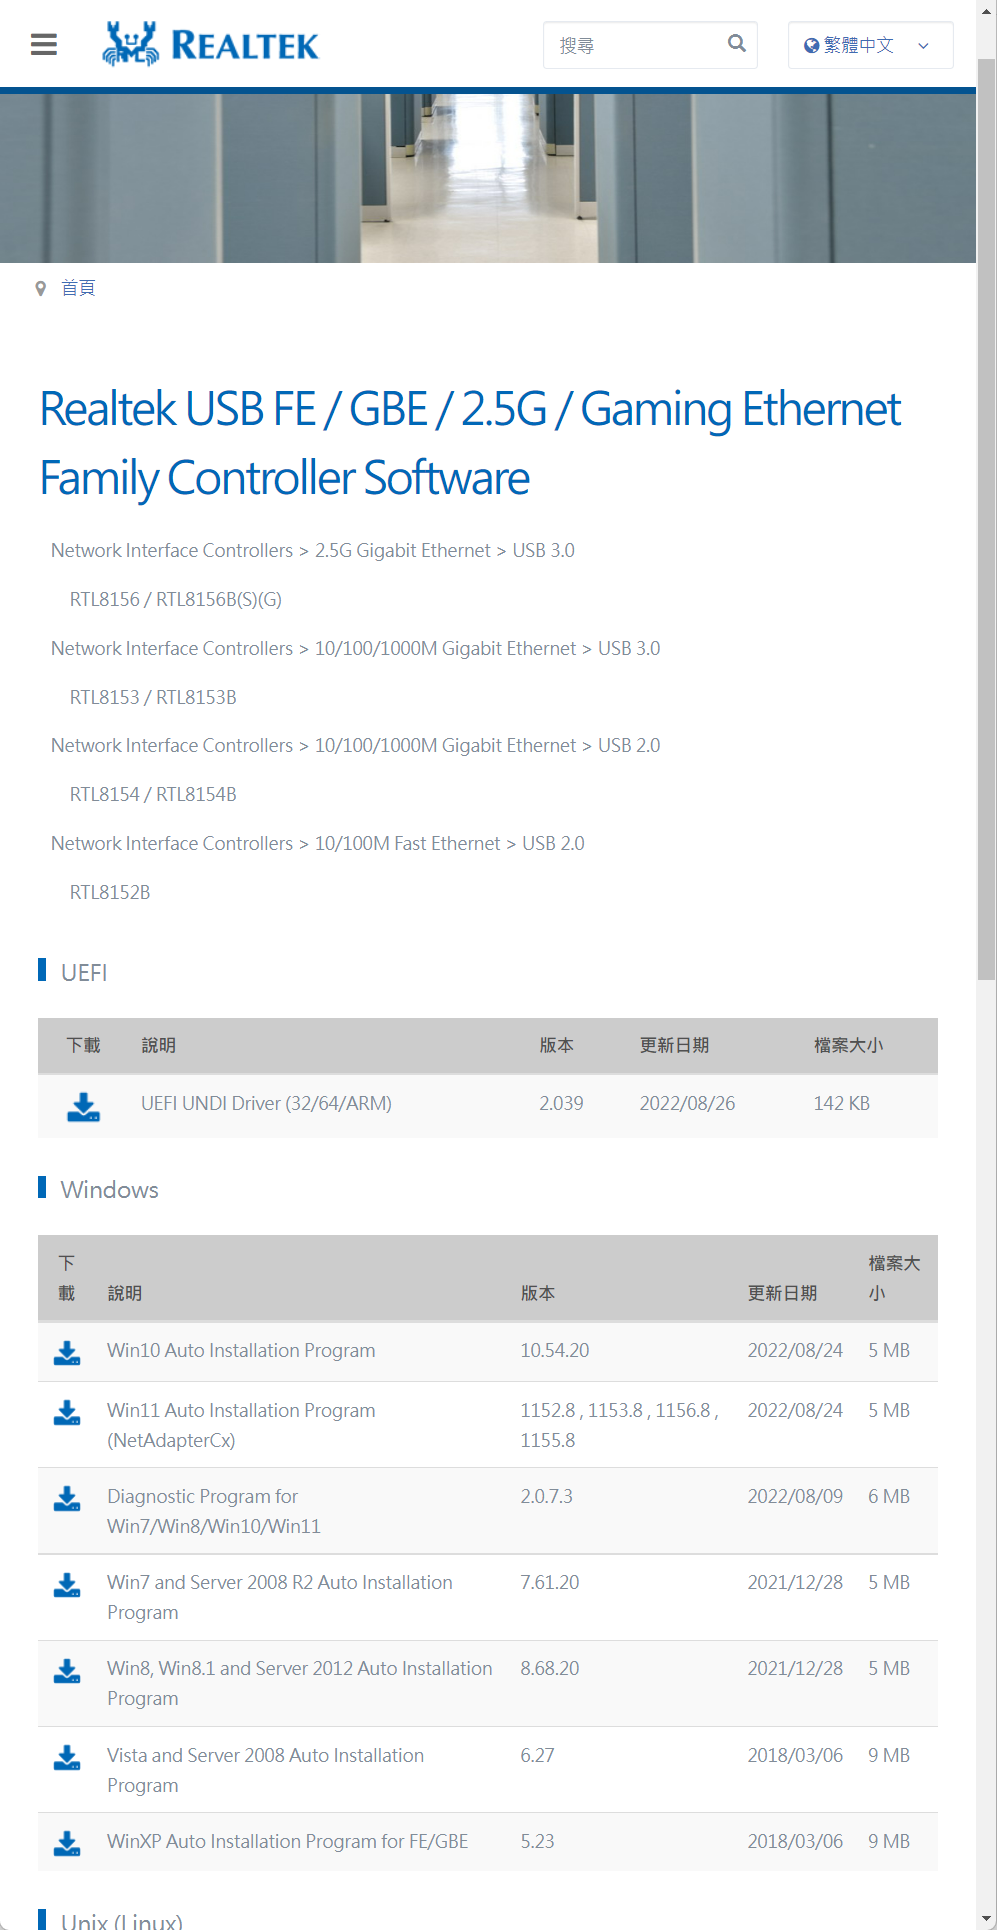Download Win11 Auto Installation Program (NetAdapterCx)
The width and height of the screenshot is (997, 1930).
(67, 1412)
